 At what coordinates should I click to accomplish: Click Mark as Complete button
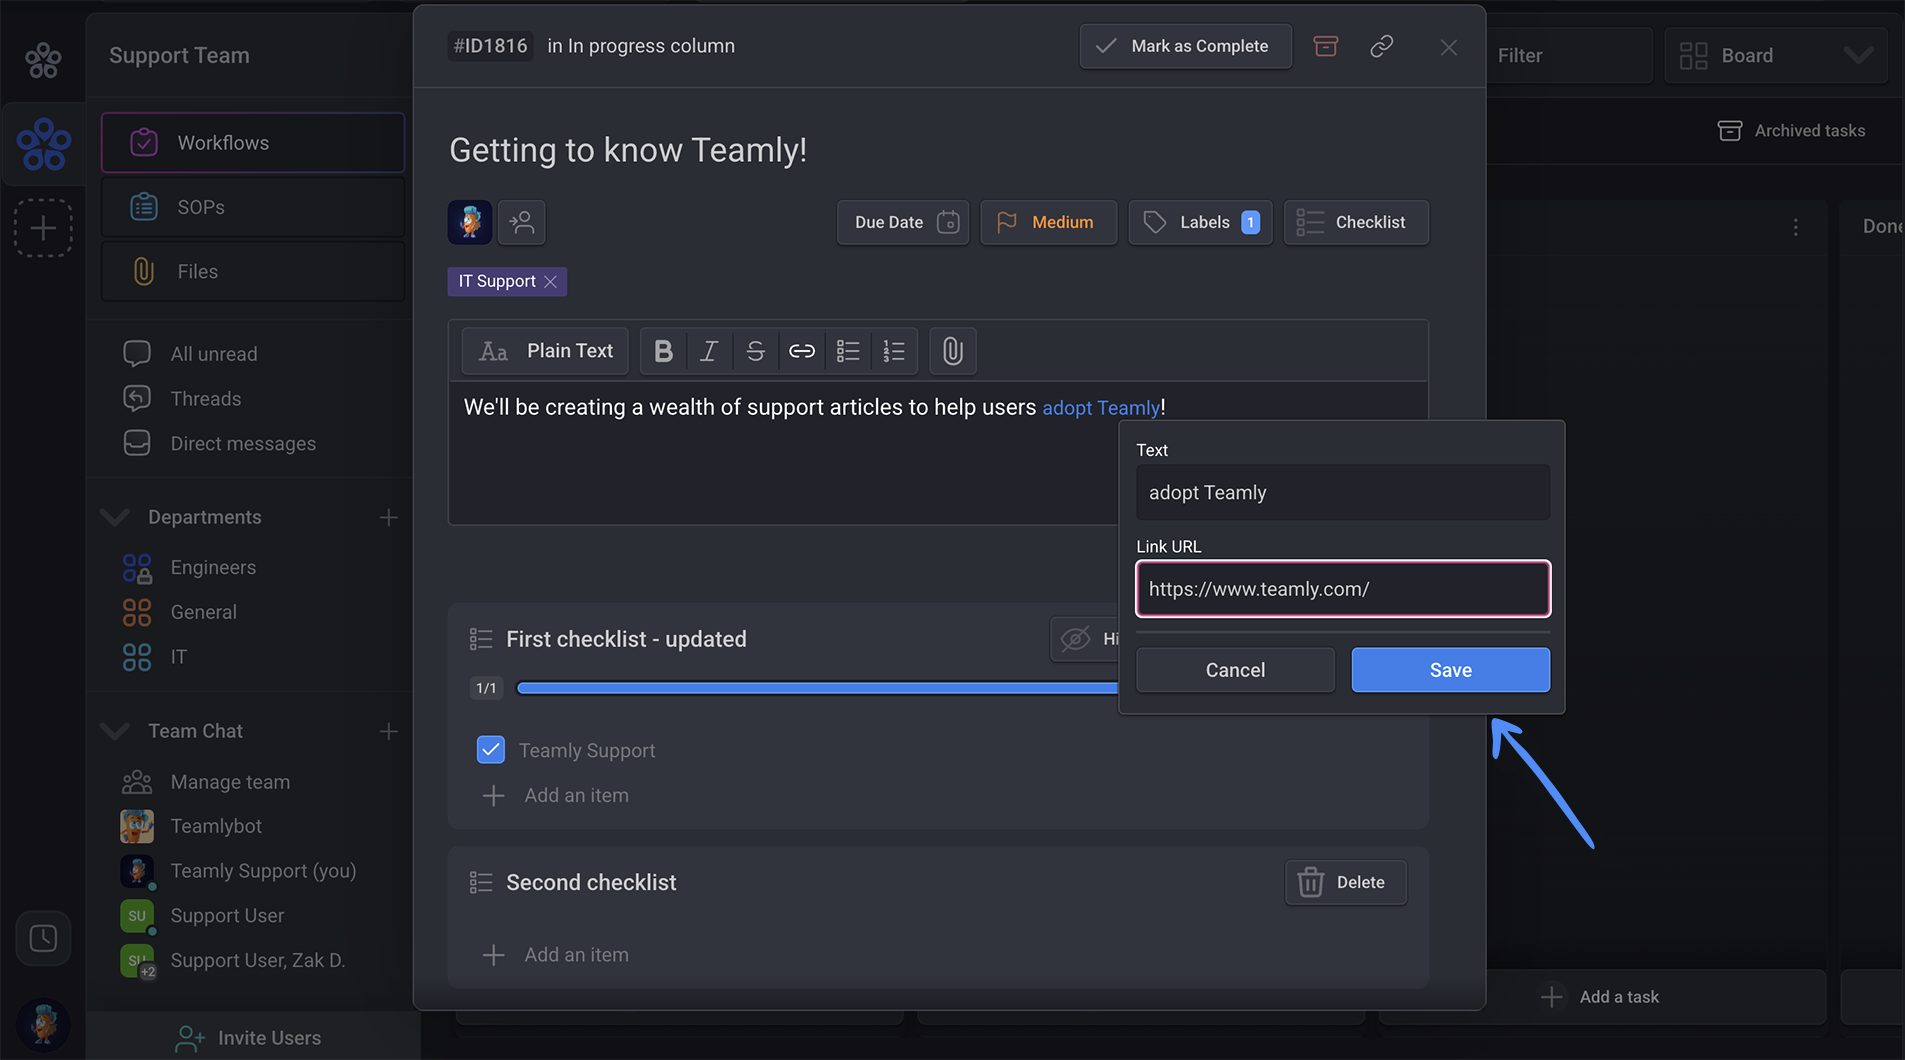click(x=1185, y=46)
